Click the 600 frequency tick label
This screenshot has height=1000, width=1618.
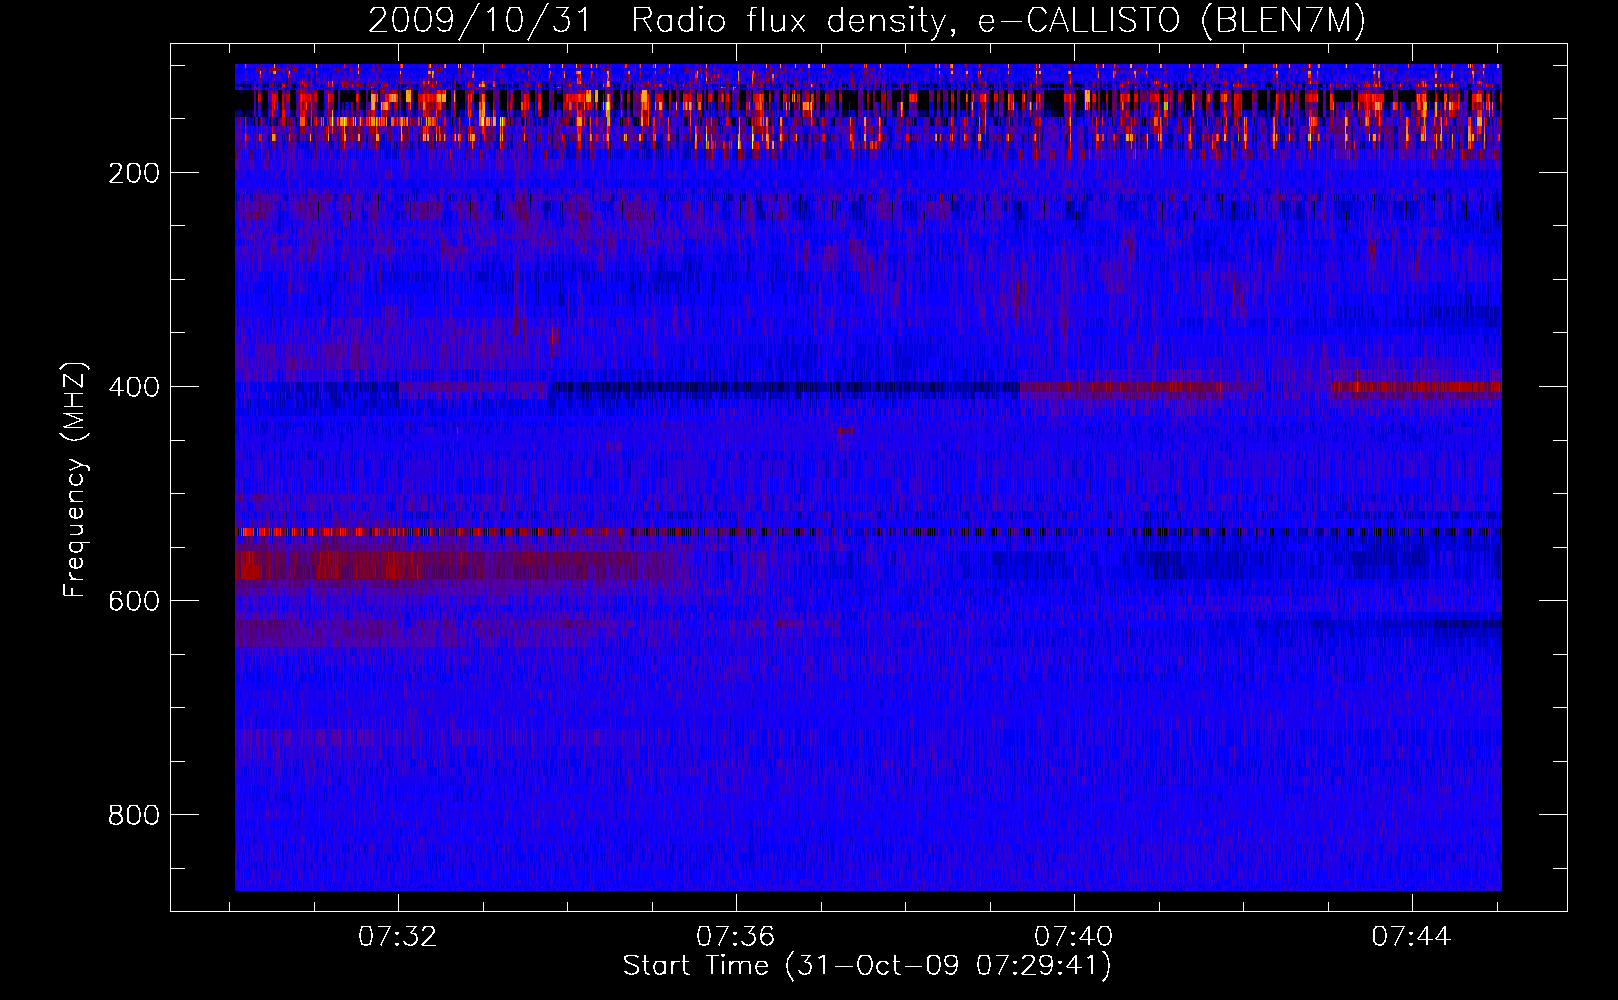(134, 601)
